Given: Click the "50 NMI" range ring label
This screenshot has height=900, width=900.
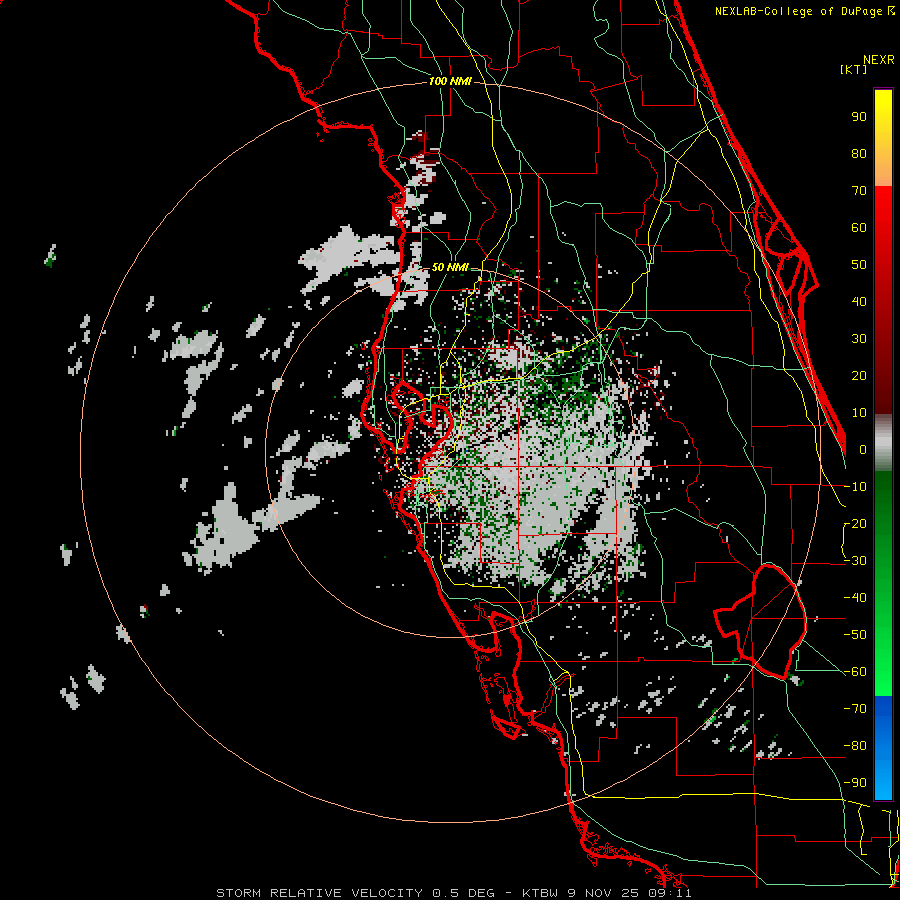Looking at the screenshot, I should tap(450, 267).
